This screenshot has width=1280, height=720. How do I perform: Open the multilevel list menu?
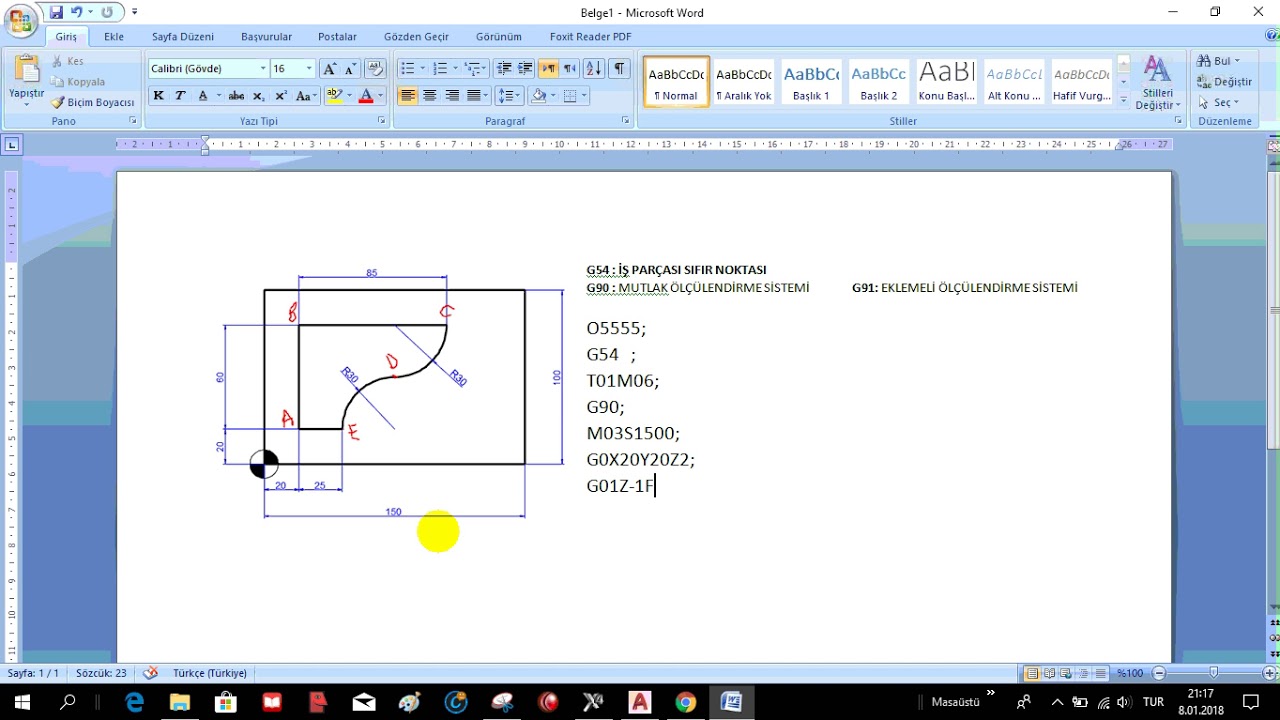[x=473, y=69]
